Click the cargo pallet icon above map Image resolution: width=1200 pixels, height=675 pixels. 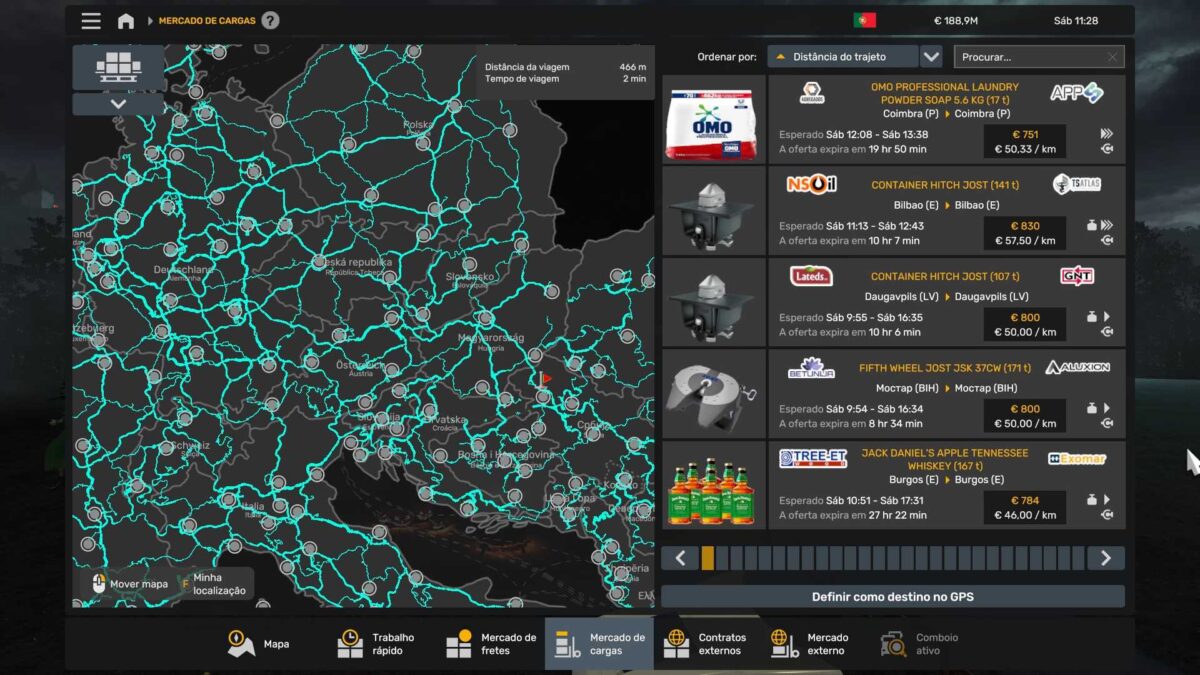click(x=118, y=68)
